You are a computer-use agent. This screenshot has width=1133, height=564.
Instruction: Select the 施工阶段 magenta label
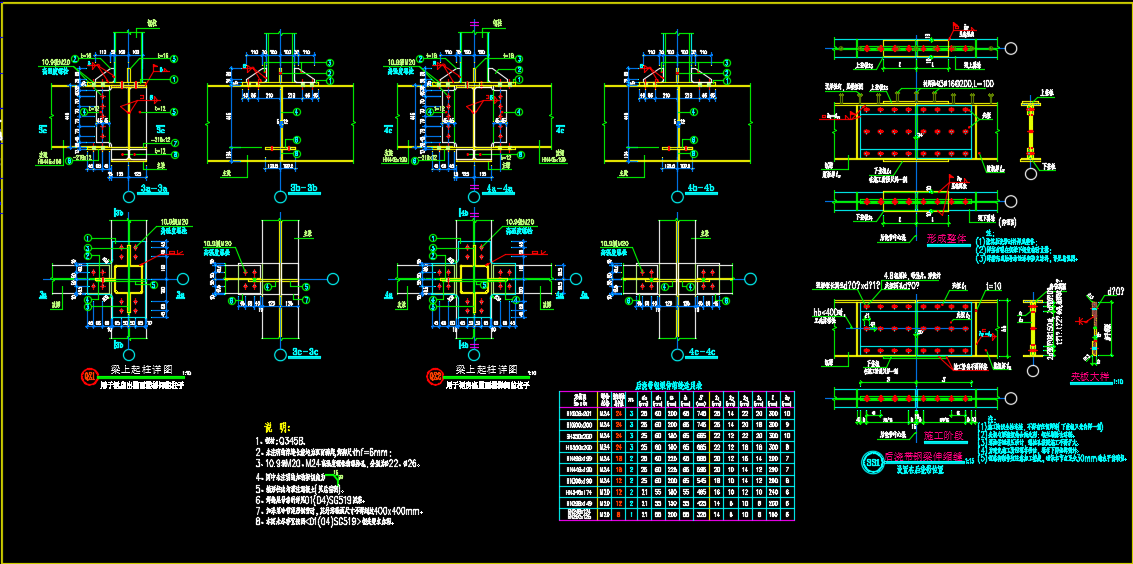pyautogui.click(x=945, y=435)
